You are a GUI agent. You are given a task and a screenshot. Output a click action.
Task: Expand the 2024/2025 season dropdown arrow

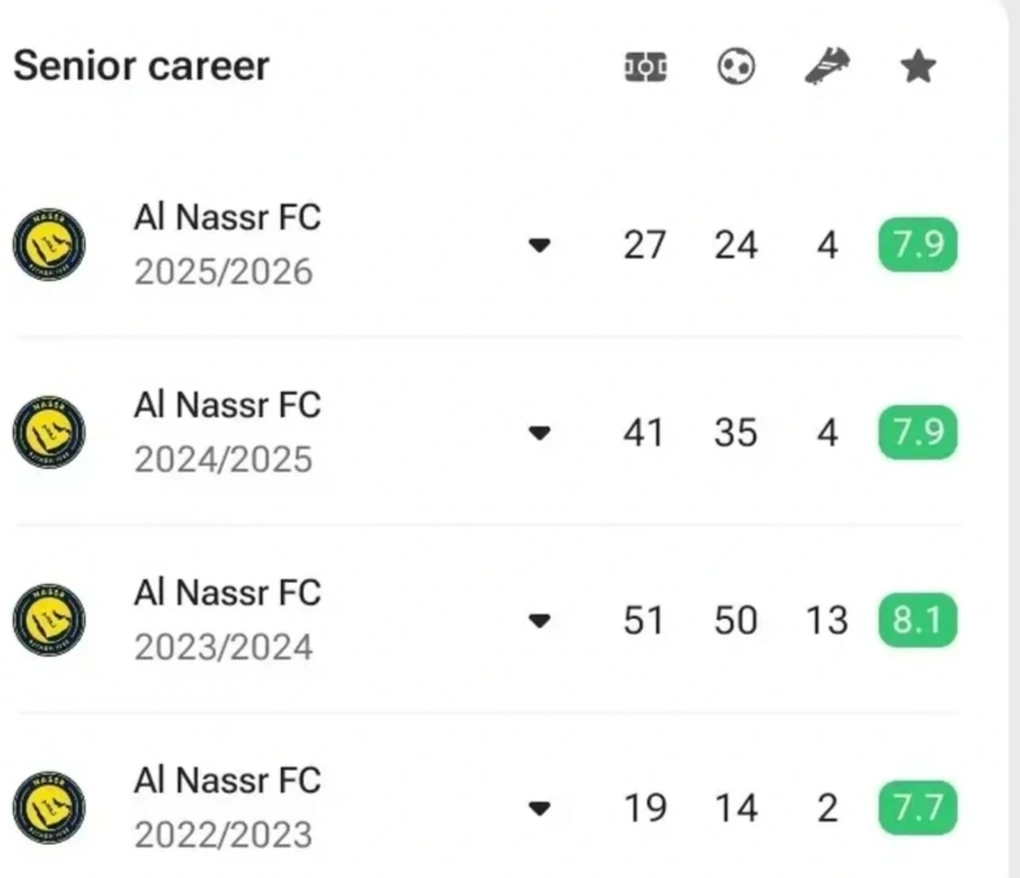(x=540, y=433)
